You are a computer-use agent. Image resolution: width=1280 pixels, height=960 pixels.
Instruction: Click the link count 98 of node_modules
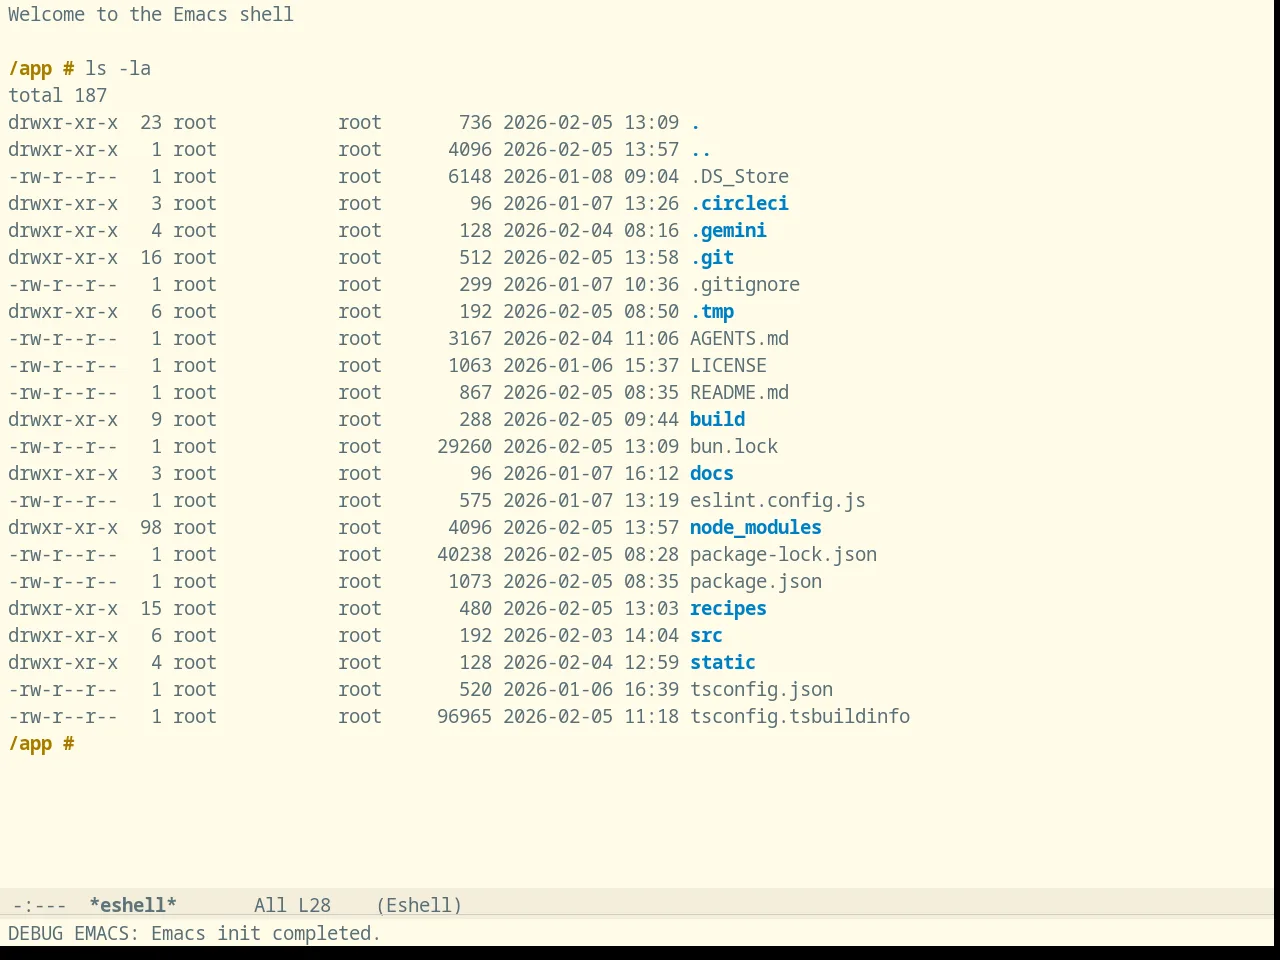click(151, 527)
